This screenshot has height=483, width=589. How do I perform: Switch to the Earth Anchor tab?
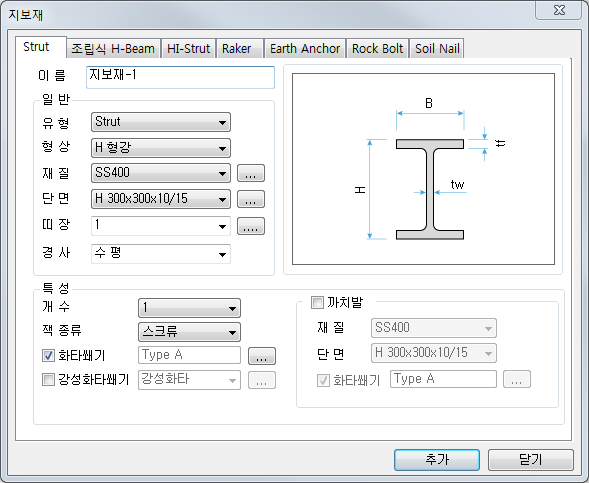coord(305,48)
